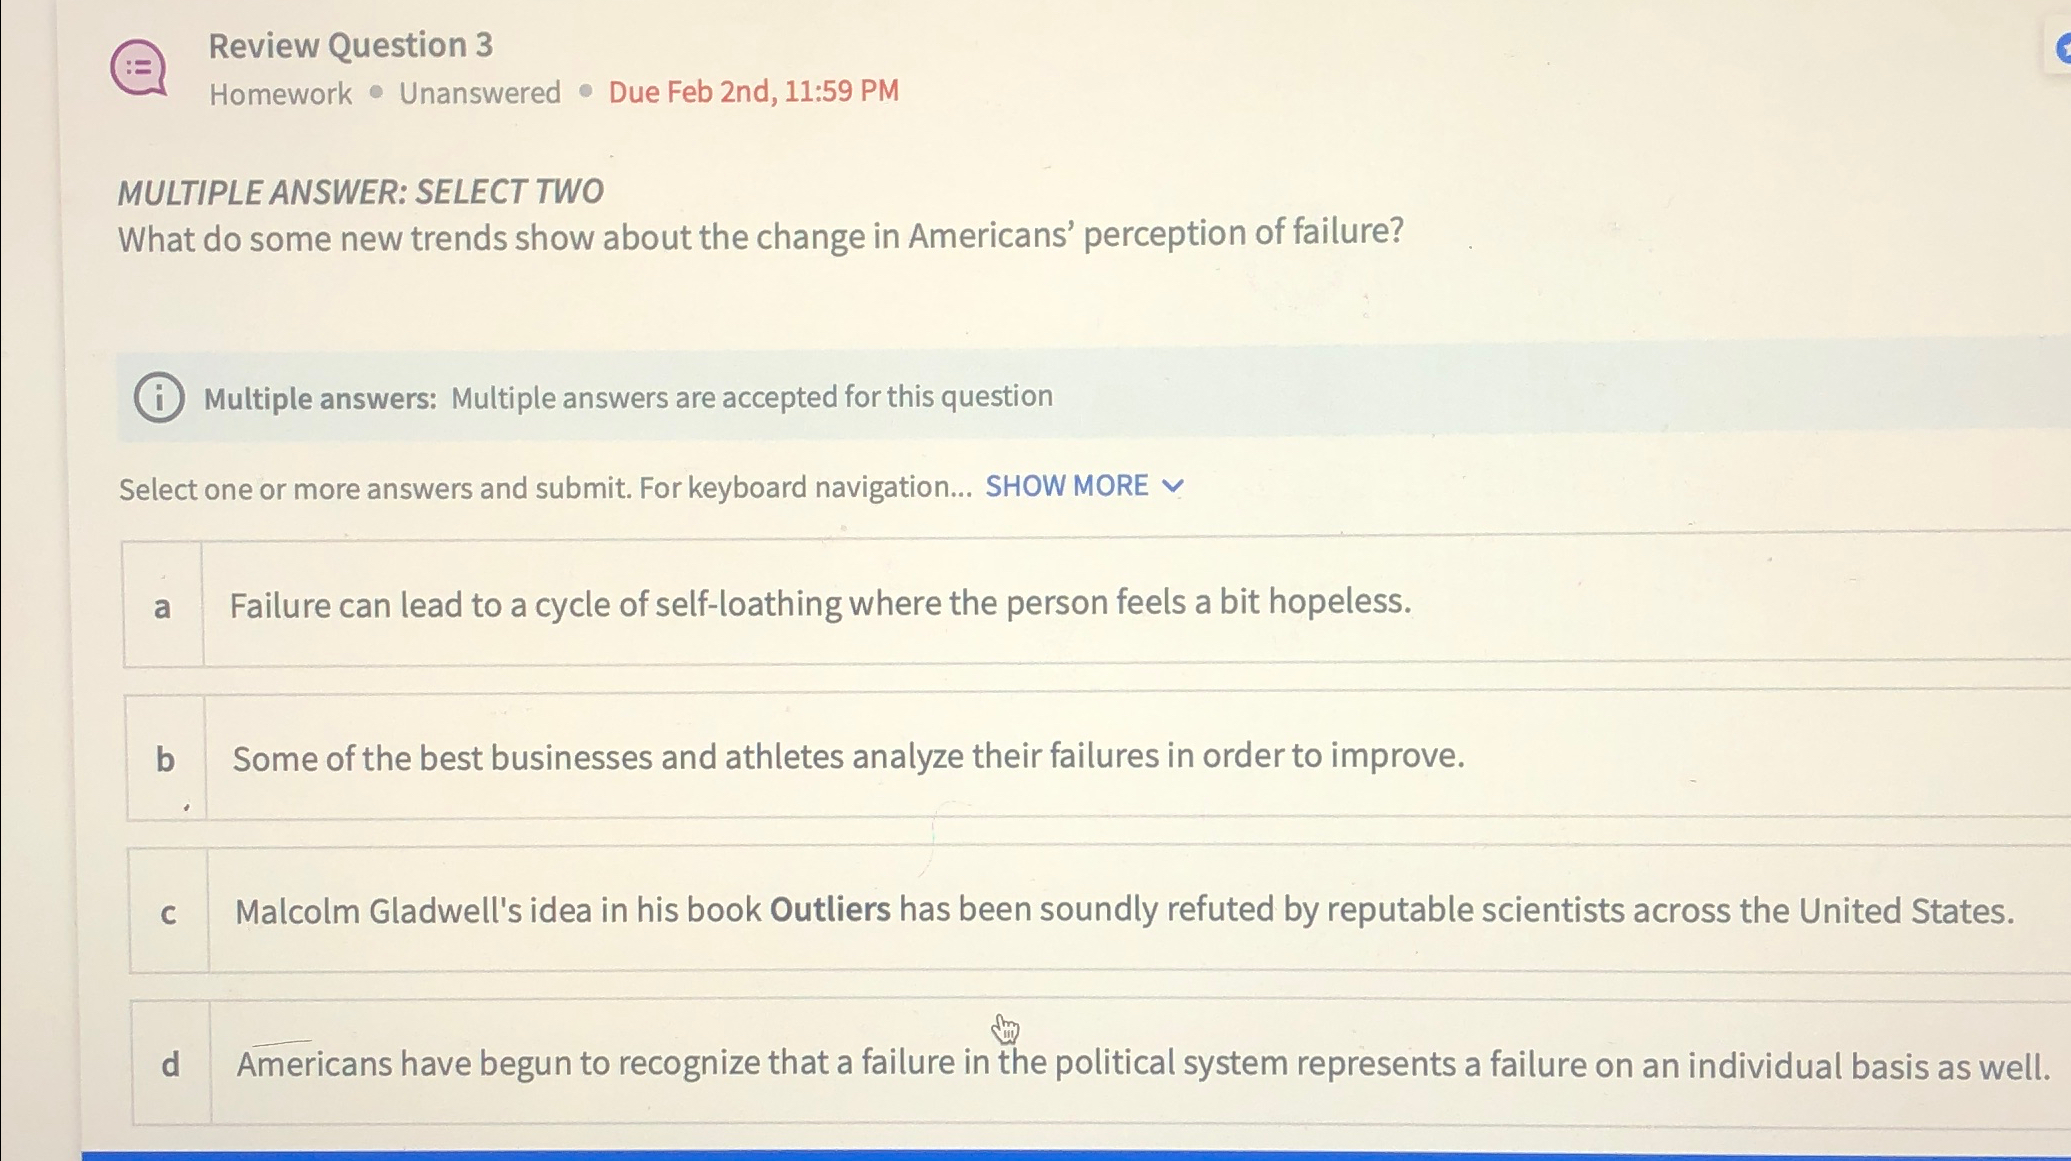Viewport: 2071px width, 1161px height.
Task: Select answer choice a about self-loathing
Action: [820, 603]
